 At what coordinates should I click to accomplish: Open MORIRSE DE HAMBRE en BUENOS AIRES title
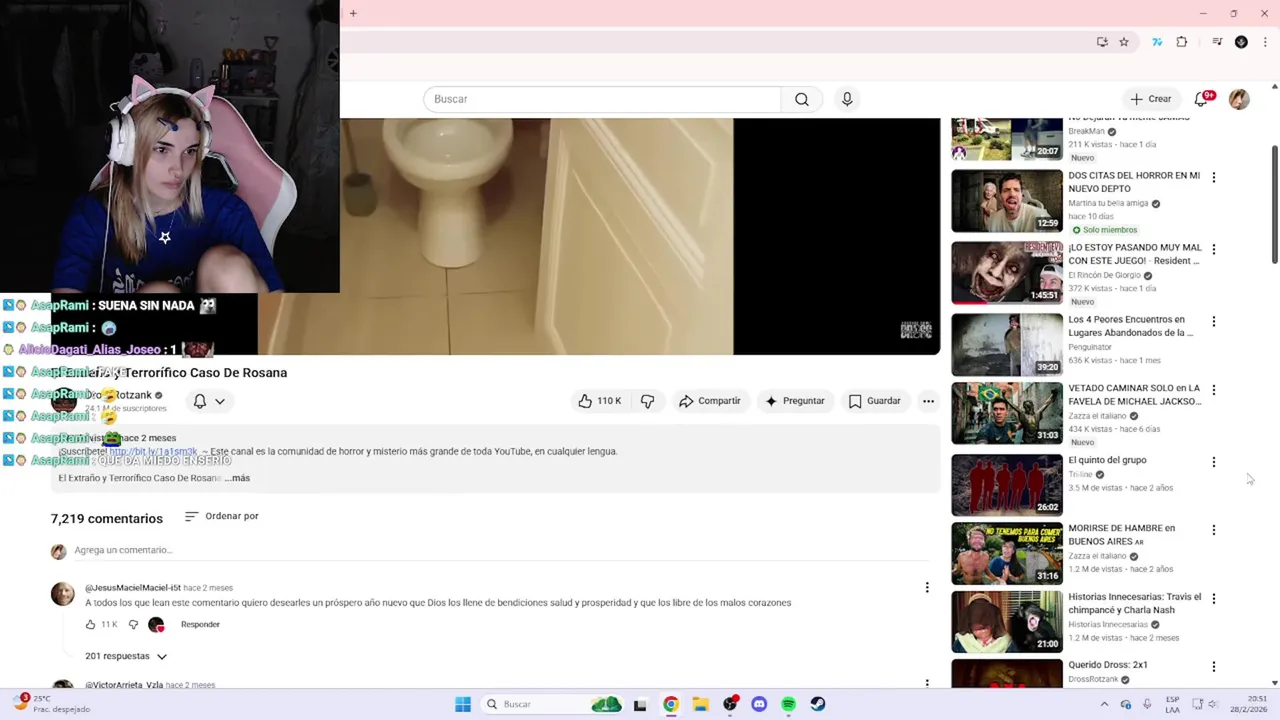click(1121, 535)
